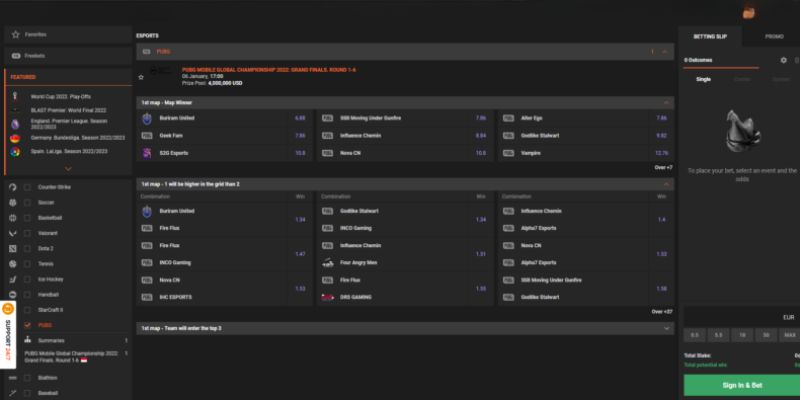Enable the Valorant checkbox
800x400 pixels.
click(x=27, y=233)
